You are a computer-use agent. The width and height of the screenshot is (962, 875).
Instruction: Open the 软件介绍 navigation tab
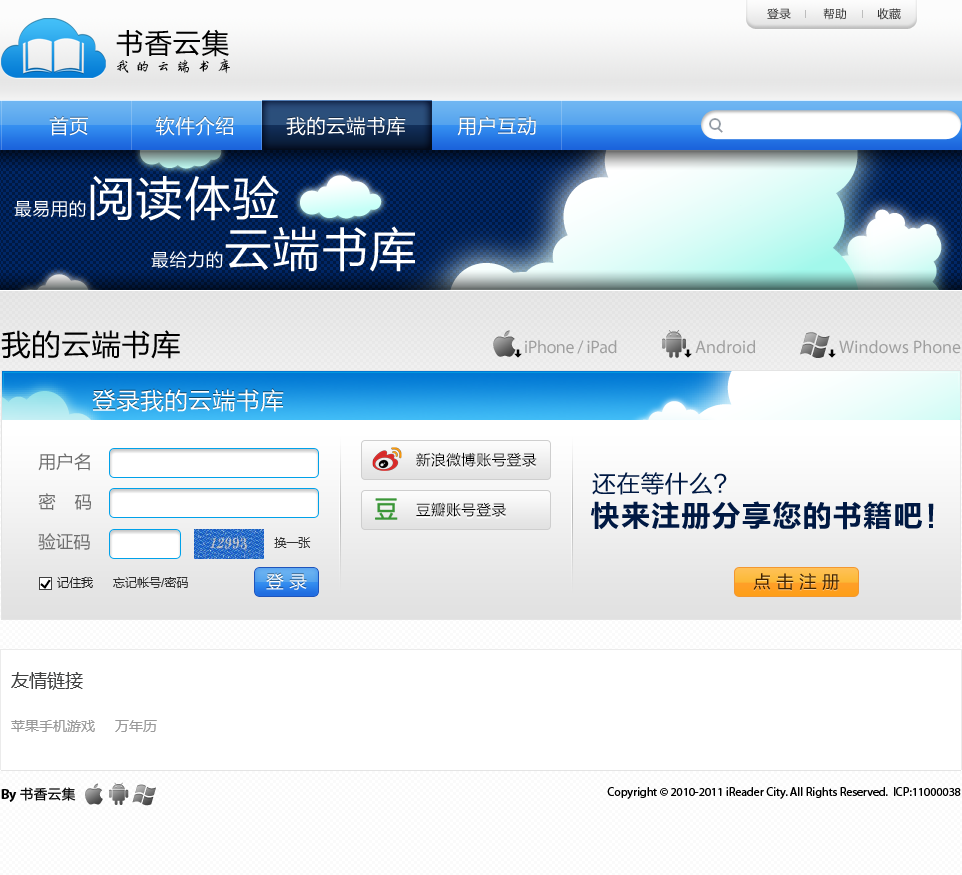[196, 126]
